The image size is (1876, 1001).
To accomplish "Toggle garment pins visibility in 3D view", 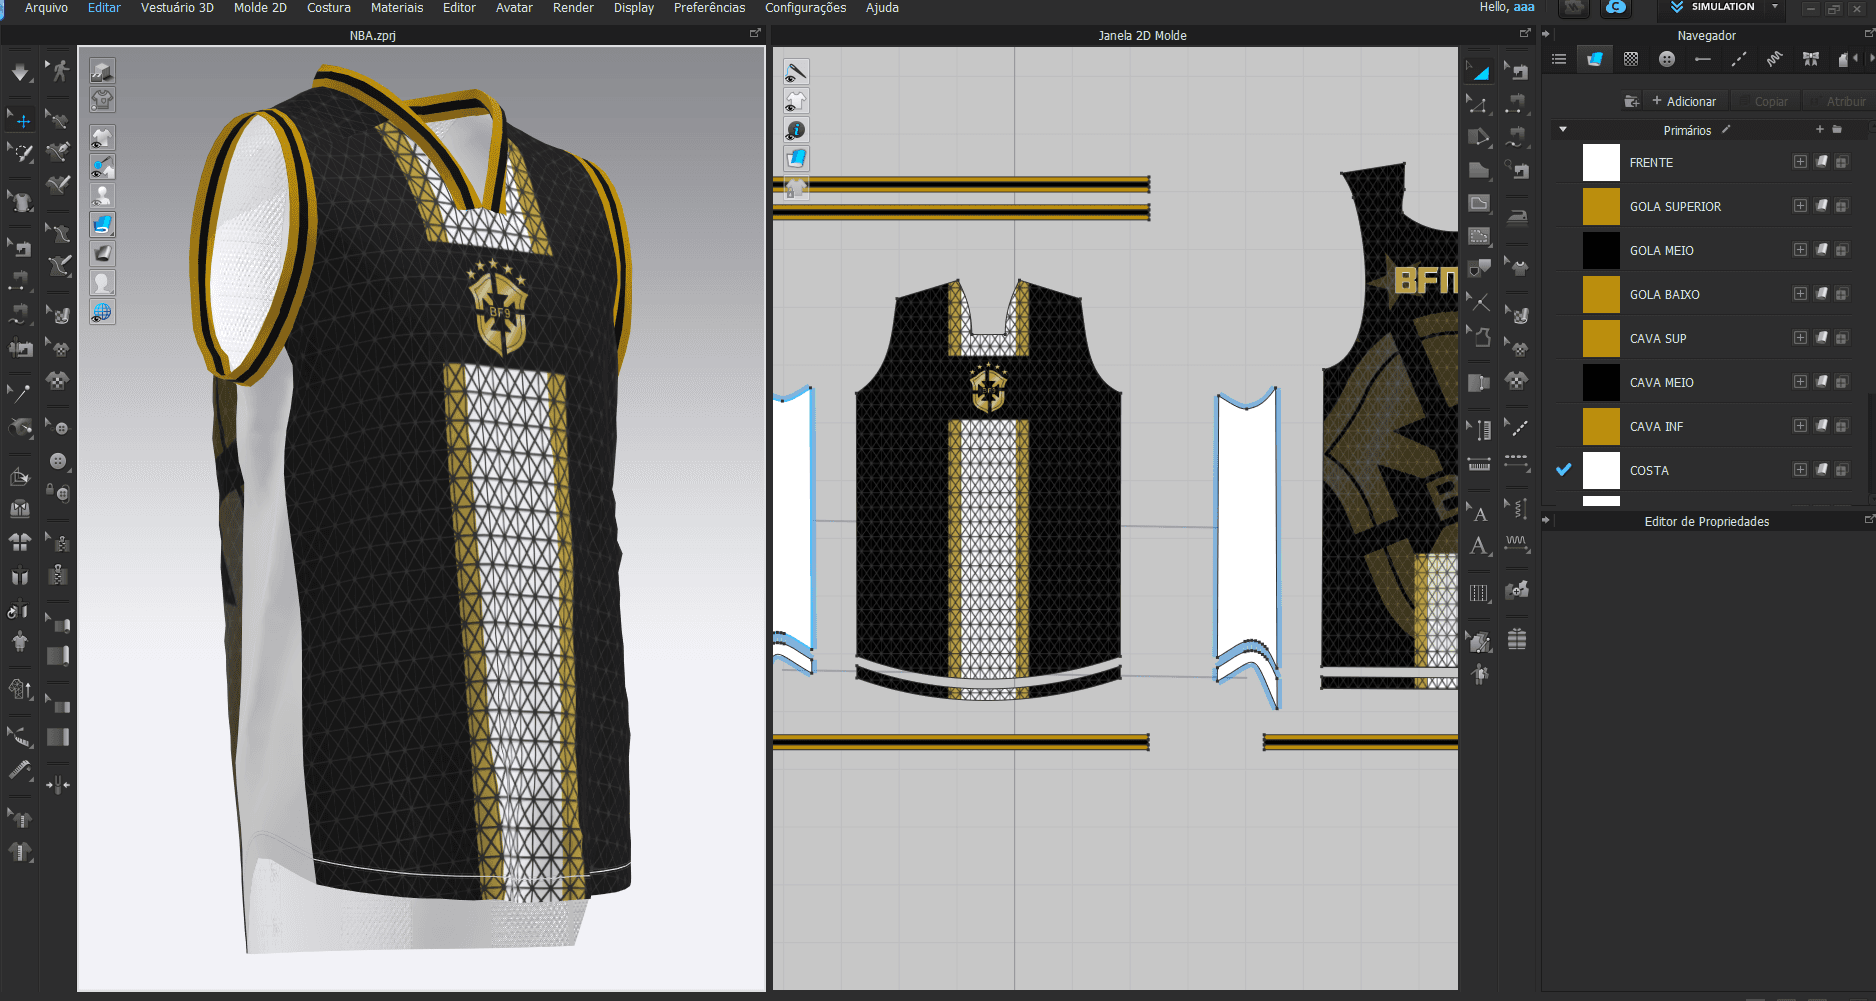I will [102, 166].
